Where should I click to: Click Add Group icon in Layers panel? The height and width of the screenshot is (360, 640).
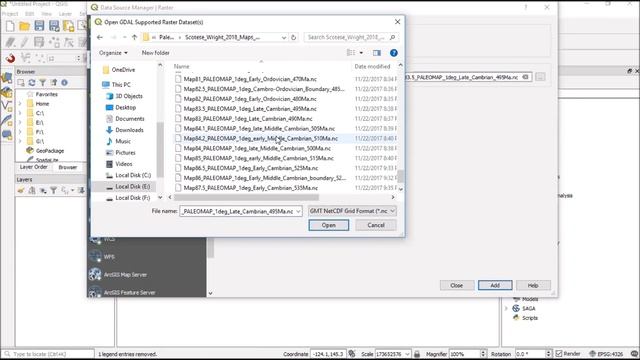(x=32, y=190)
